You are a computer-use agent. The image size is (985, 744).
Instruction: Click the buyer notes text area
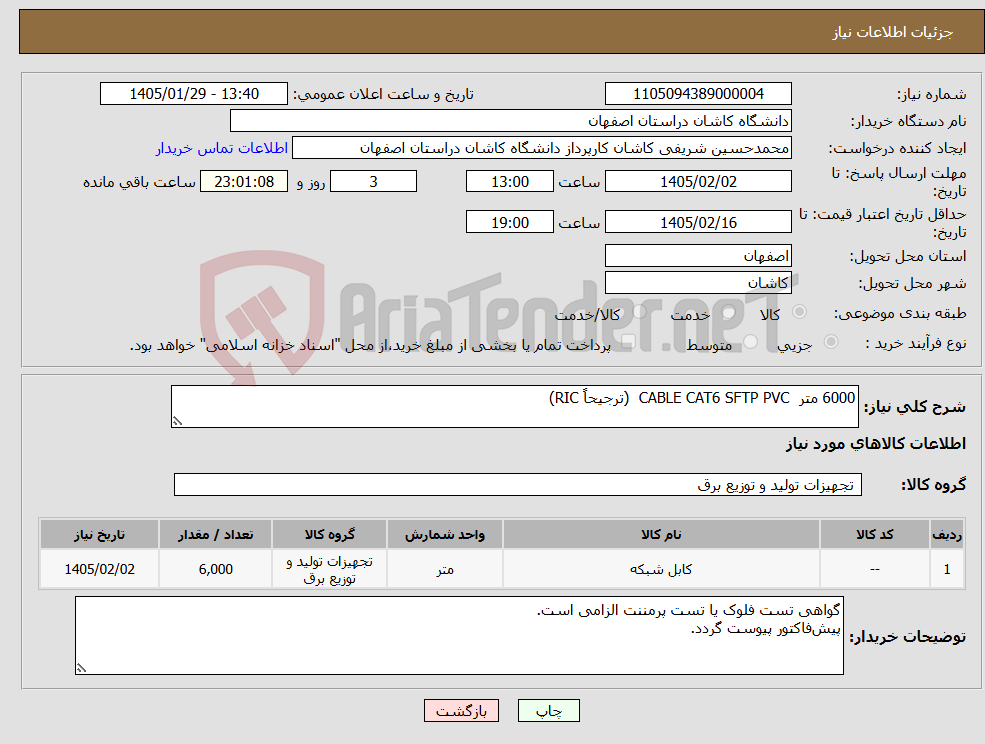click(459, 635)
